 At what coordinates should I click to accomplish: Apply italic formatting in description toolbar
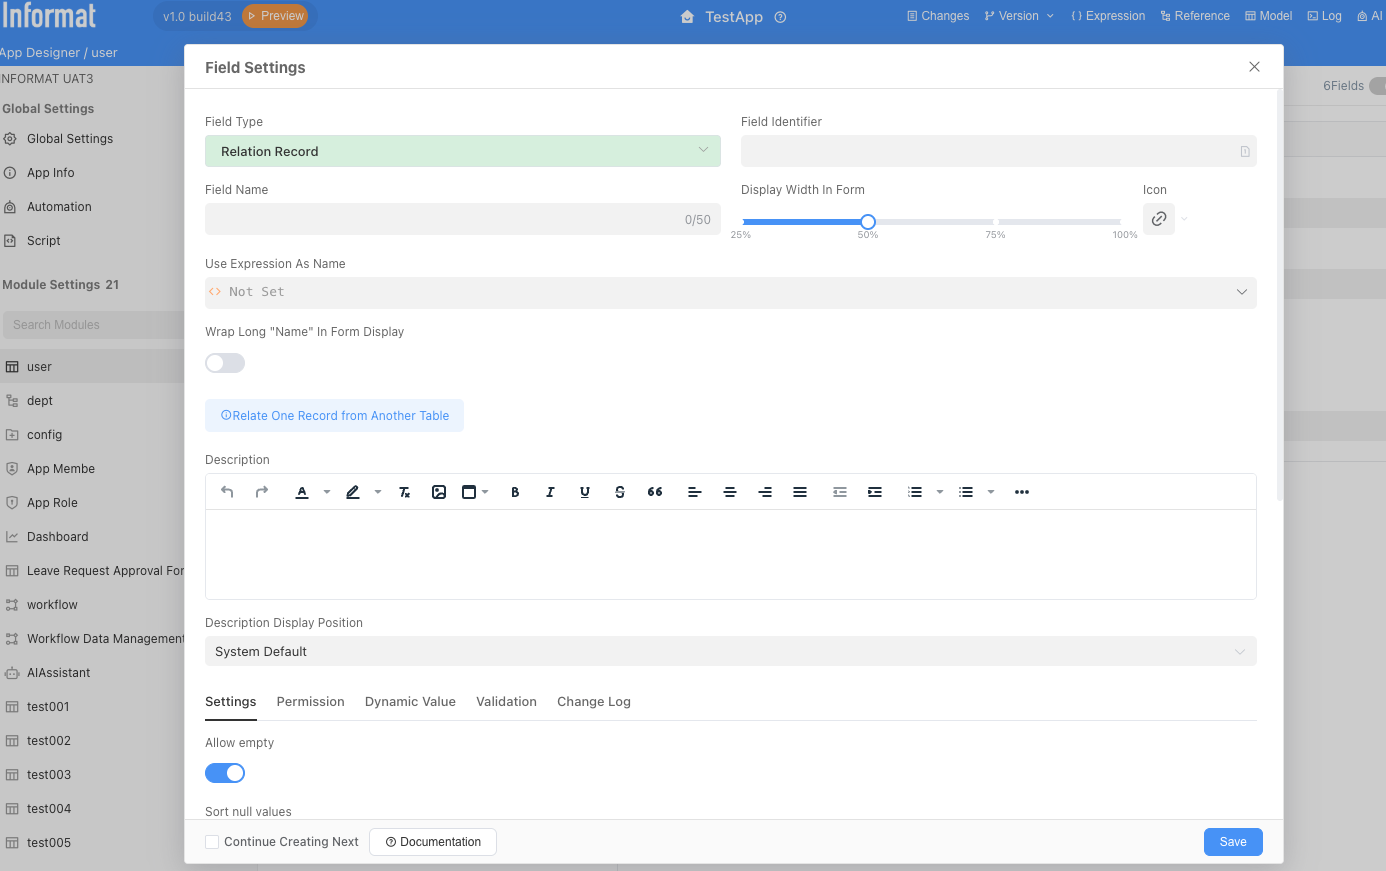(550, 492)
